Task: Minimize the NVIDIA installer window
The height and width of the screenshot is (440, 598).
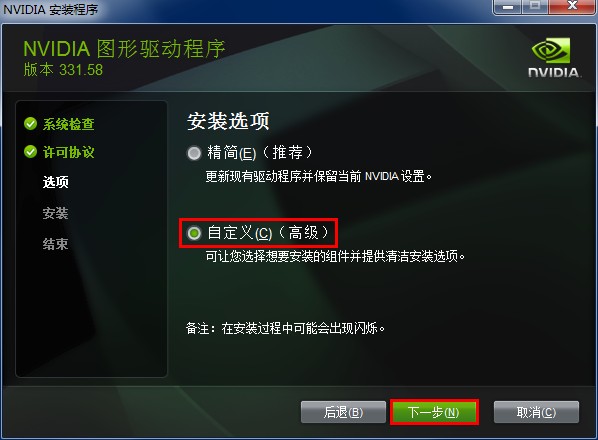Action: pos(508,6)
